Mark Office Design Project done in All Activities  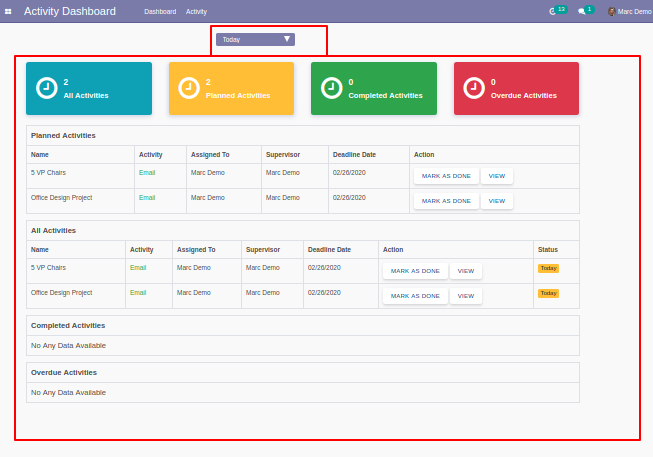point(415,296)
